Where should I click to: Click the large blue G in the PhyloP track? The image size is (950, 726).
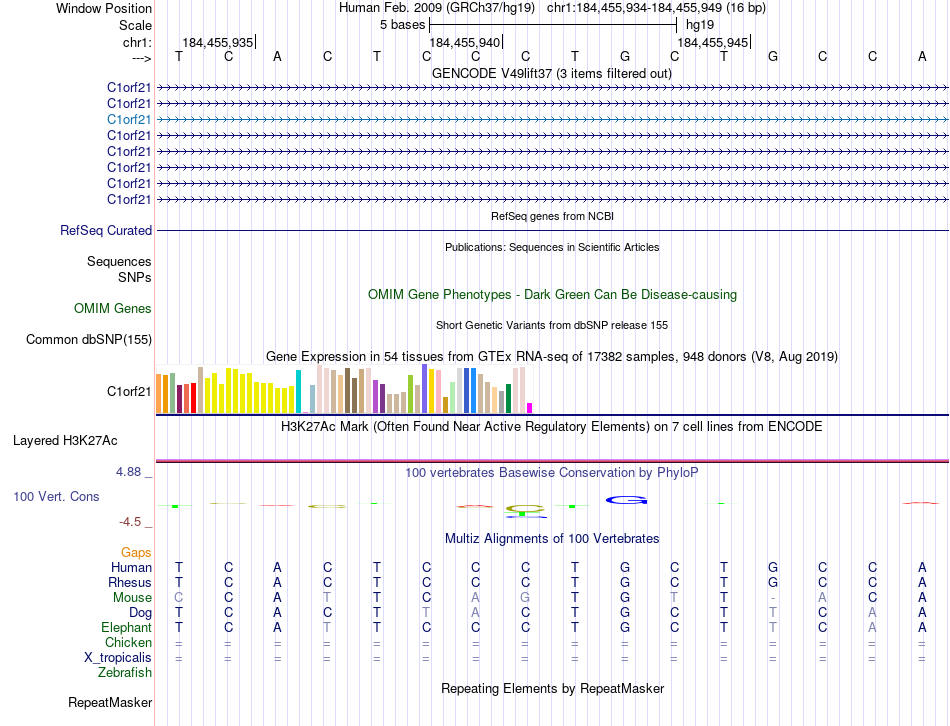(x=626, y=500)
